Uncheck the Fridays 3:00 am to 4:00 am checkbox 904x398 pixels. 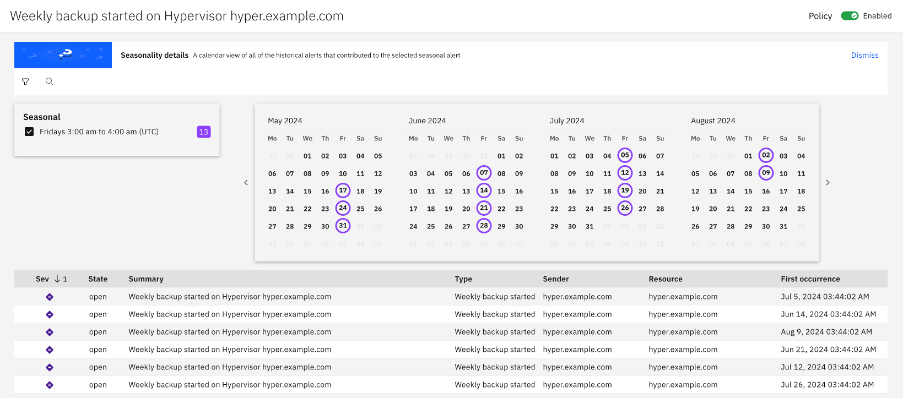(29, 132)
